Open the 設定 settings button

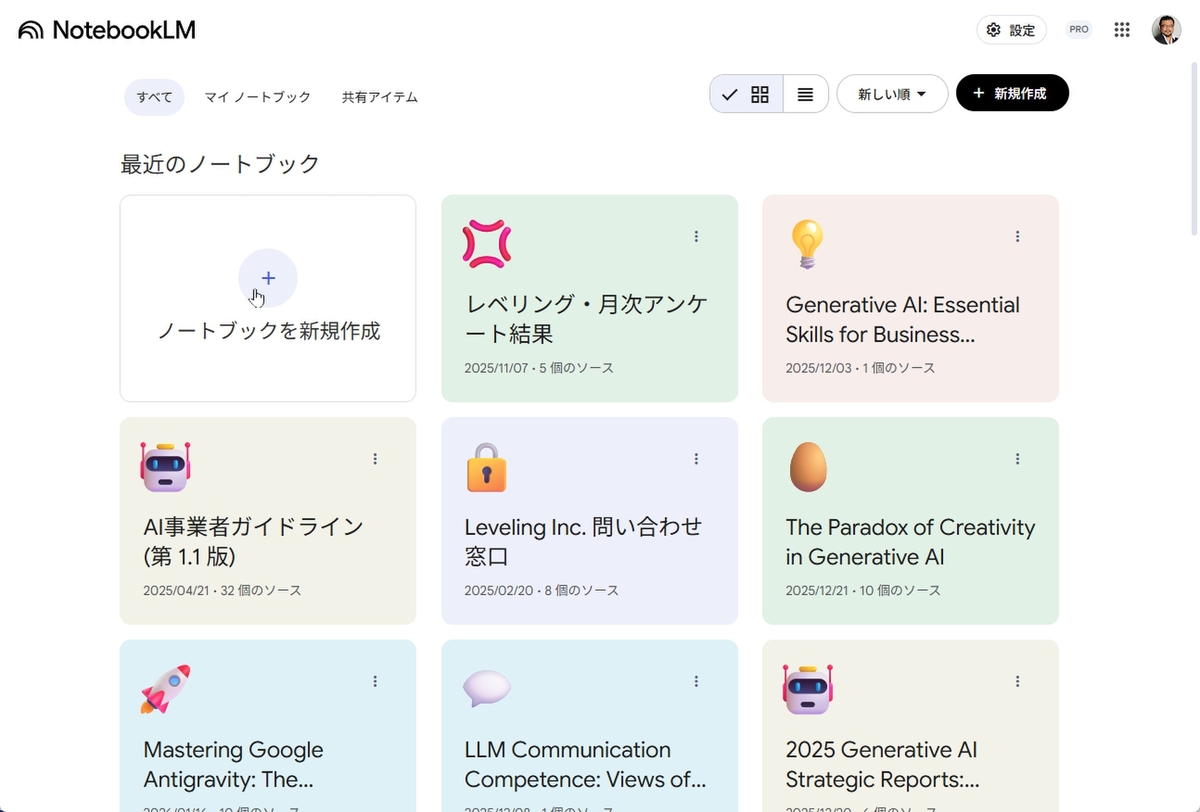1011,30
